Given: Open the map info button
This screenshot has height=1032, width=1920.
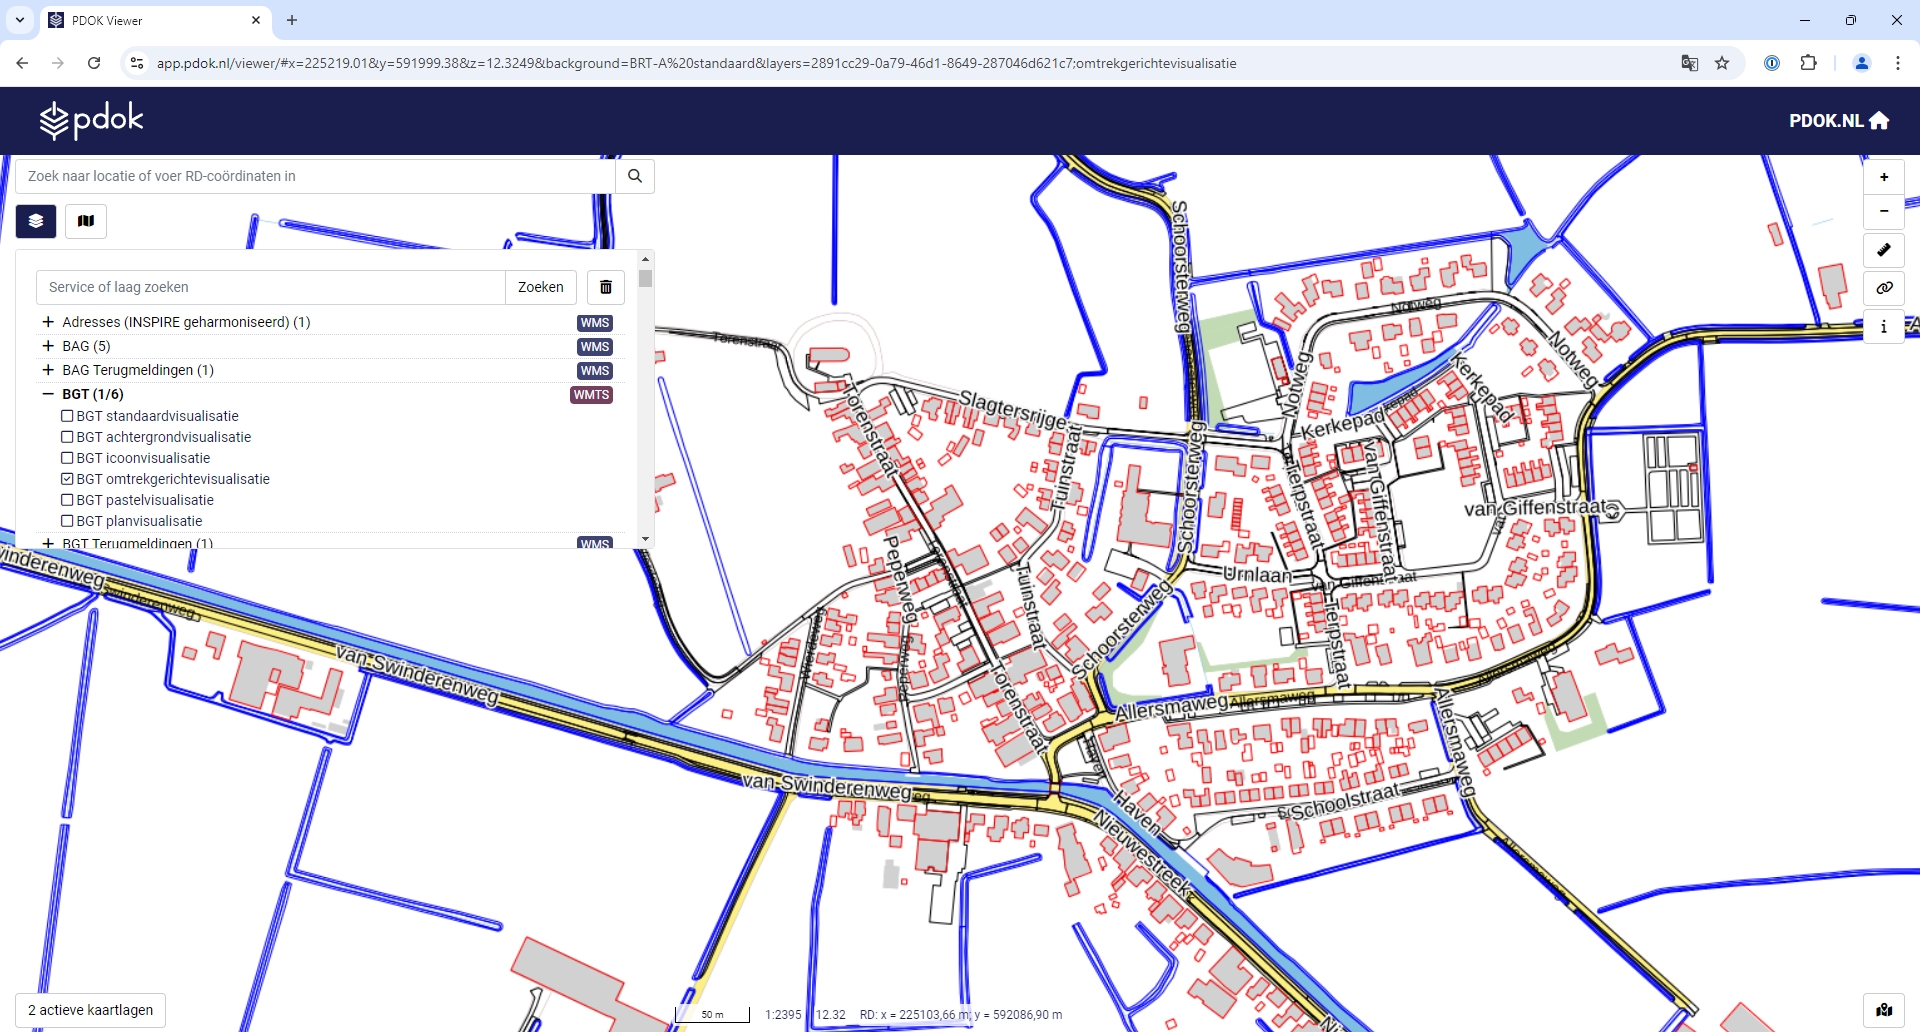Looking at the screenshot, I should (x=1883, y=326).
